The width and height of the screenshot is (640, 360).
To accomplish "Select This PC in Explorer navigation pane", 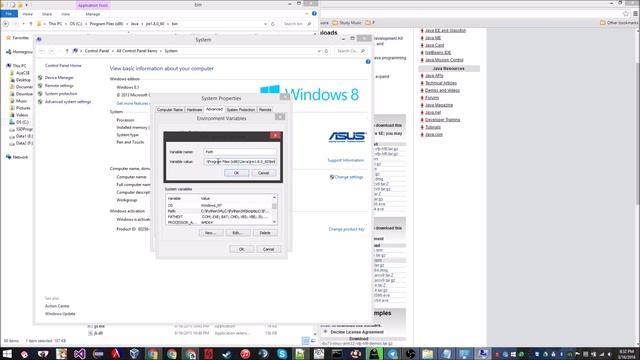I will point(19,66).
